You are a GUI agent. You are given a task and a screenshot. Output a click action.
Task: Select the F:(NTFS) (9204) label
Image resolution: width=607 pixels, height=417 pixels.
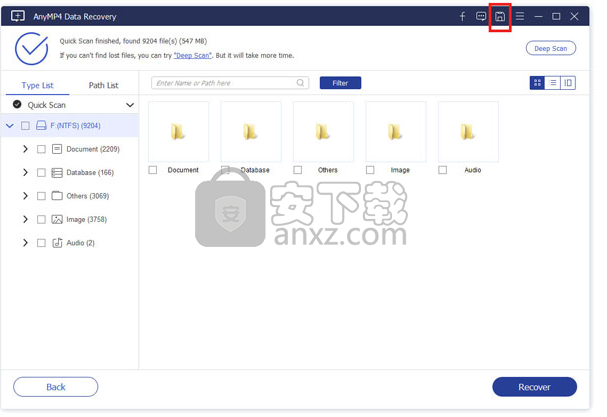pos(75,125)
